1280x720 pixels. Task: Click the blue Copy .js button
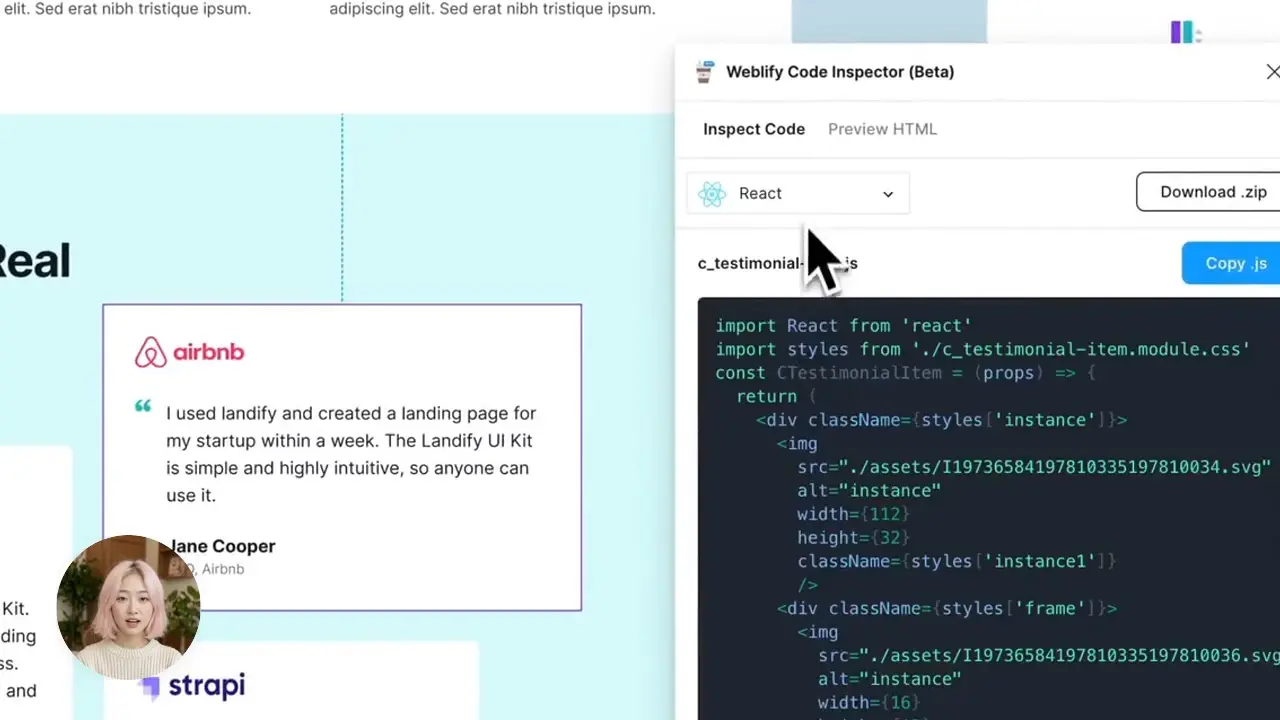1236,263
